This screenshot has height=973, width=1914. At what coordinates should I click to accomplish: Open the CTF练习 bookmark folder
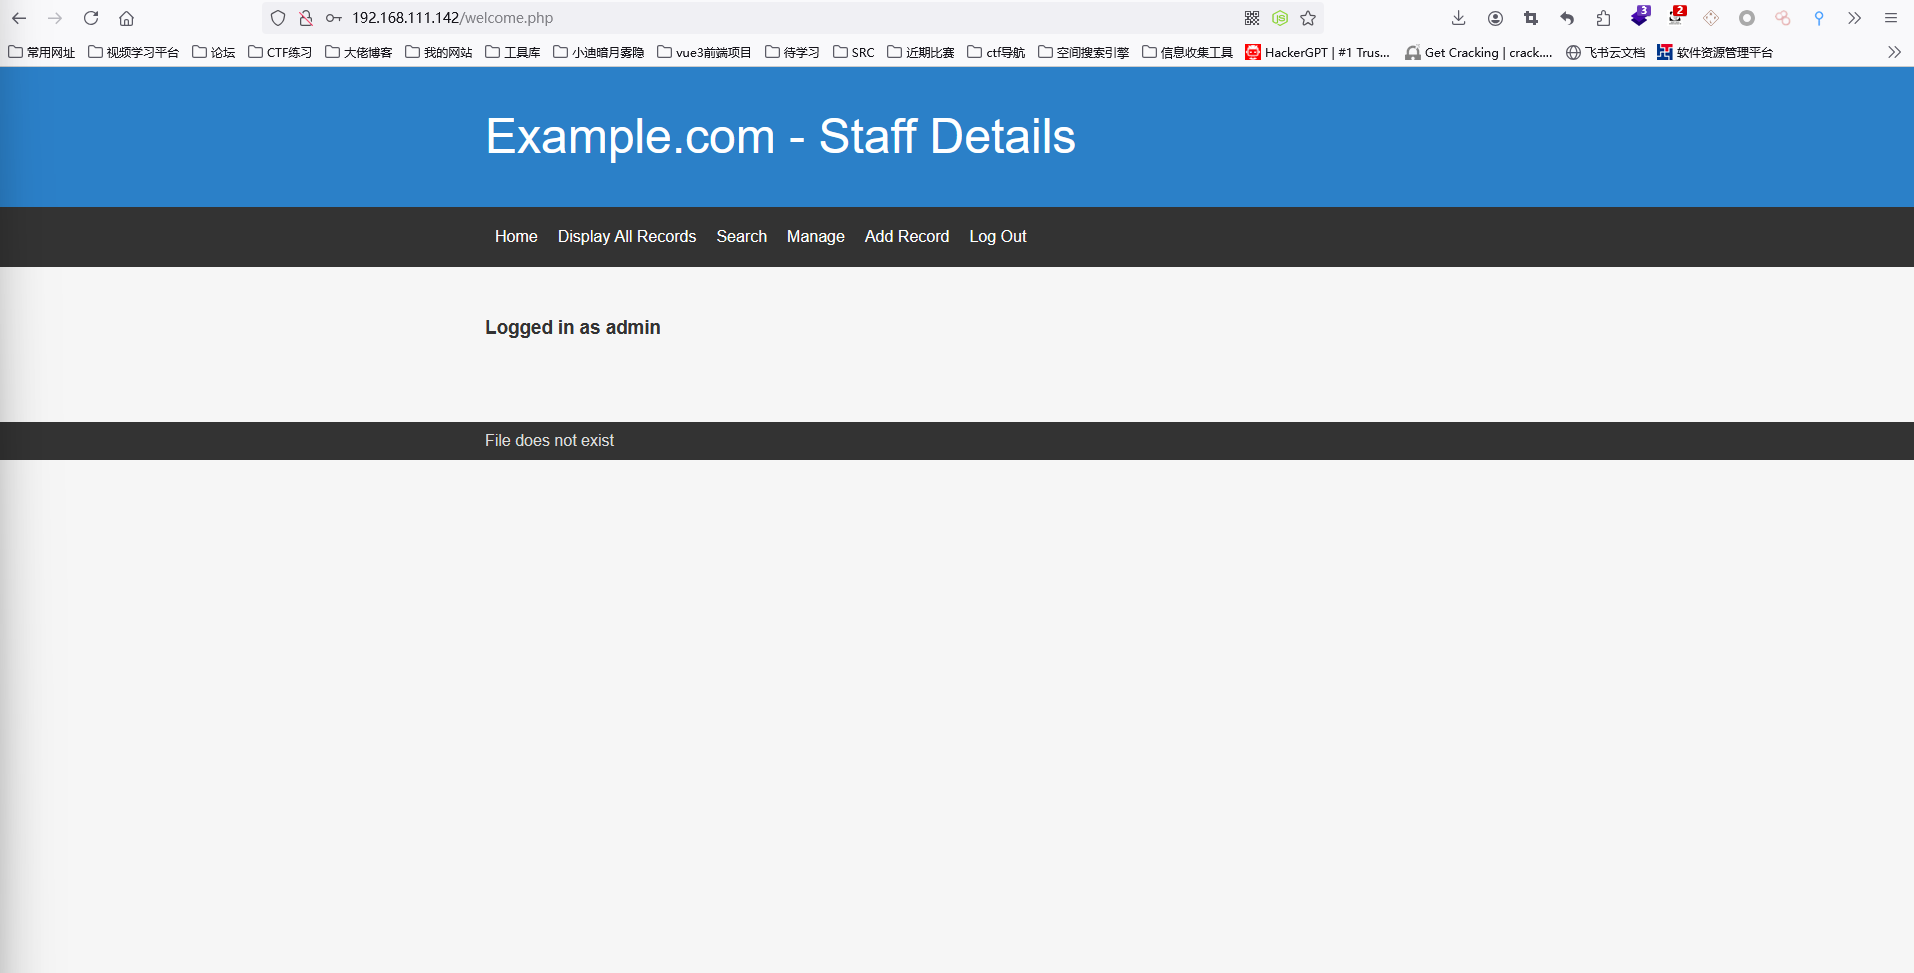[280, 52]
